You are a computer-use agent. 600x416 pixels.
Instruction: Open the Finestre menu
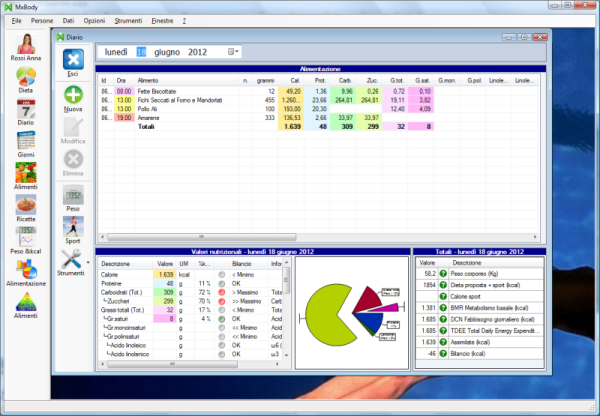point(162,21)
